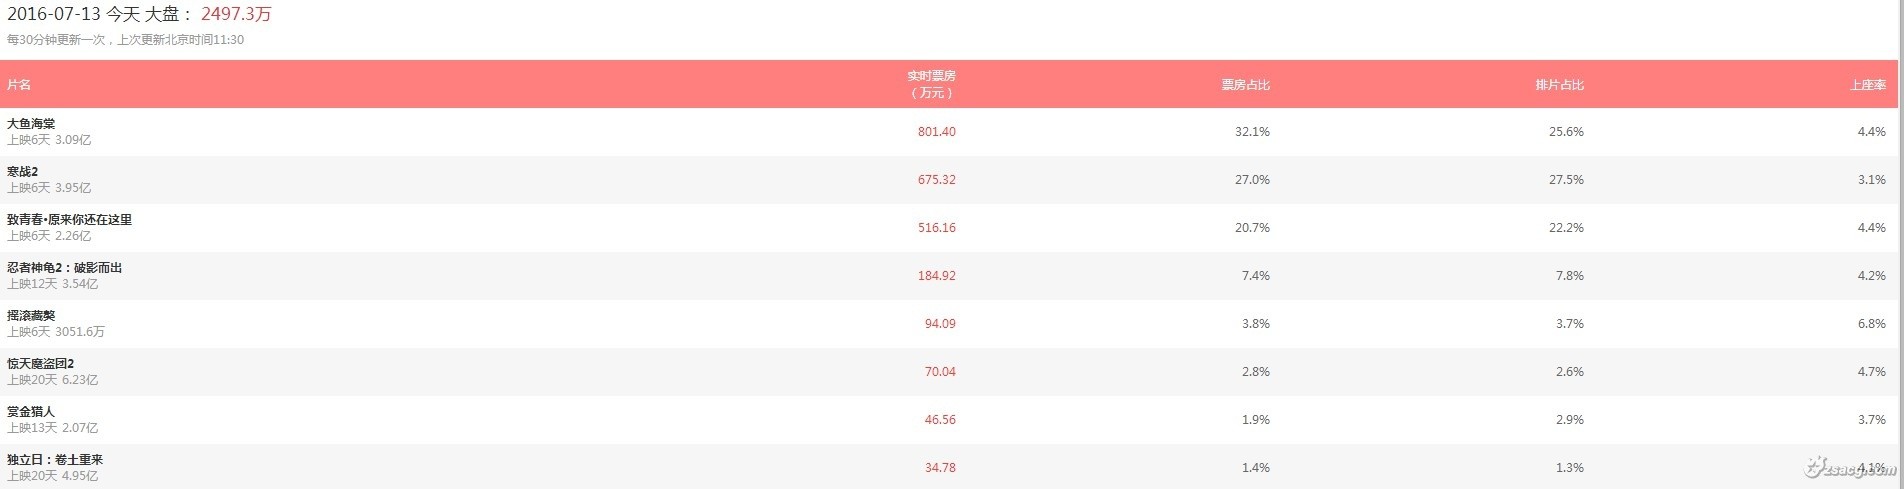Select the 6.8% attendance rate value
This screenshot has height=489, width=1904.
[x=1871, y=324]
